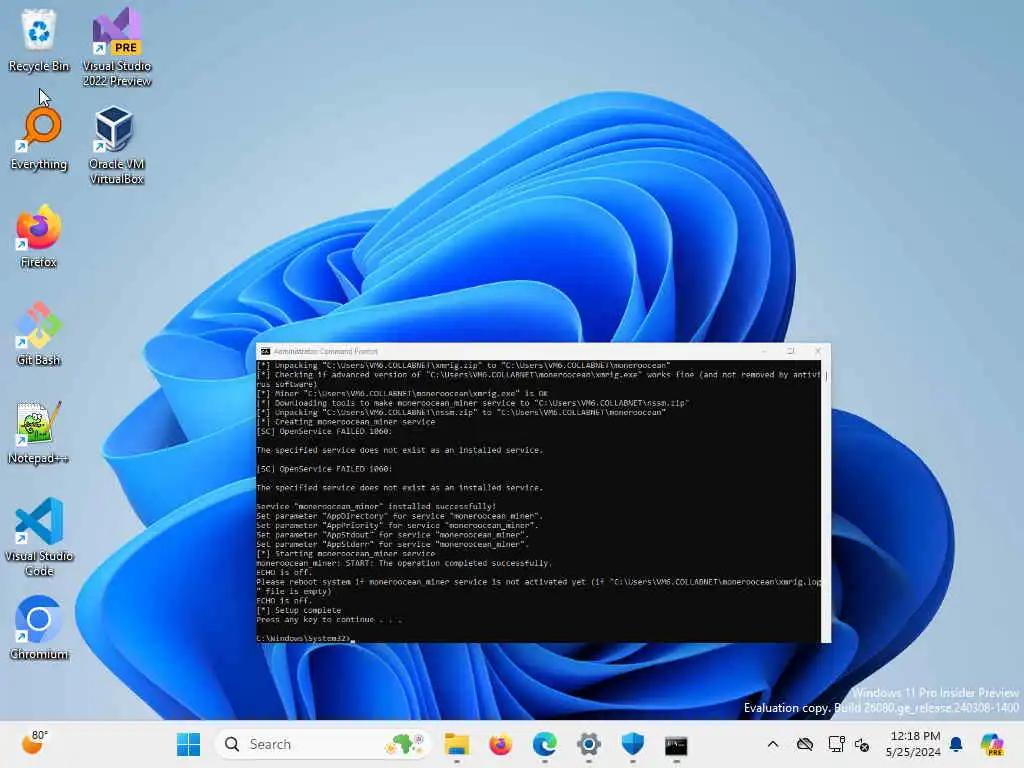Maximize the Command Prompt window

click(791, 351)
